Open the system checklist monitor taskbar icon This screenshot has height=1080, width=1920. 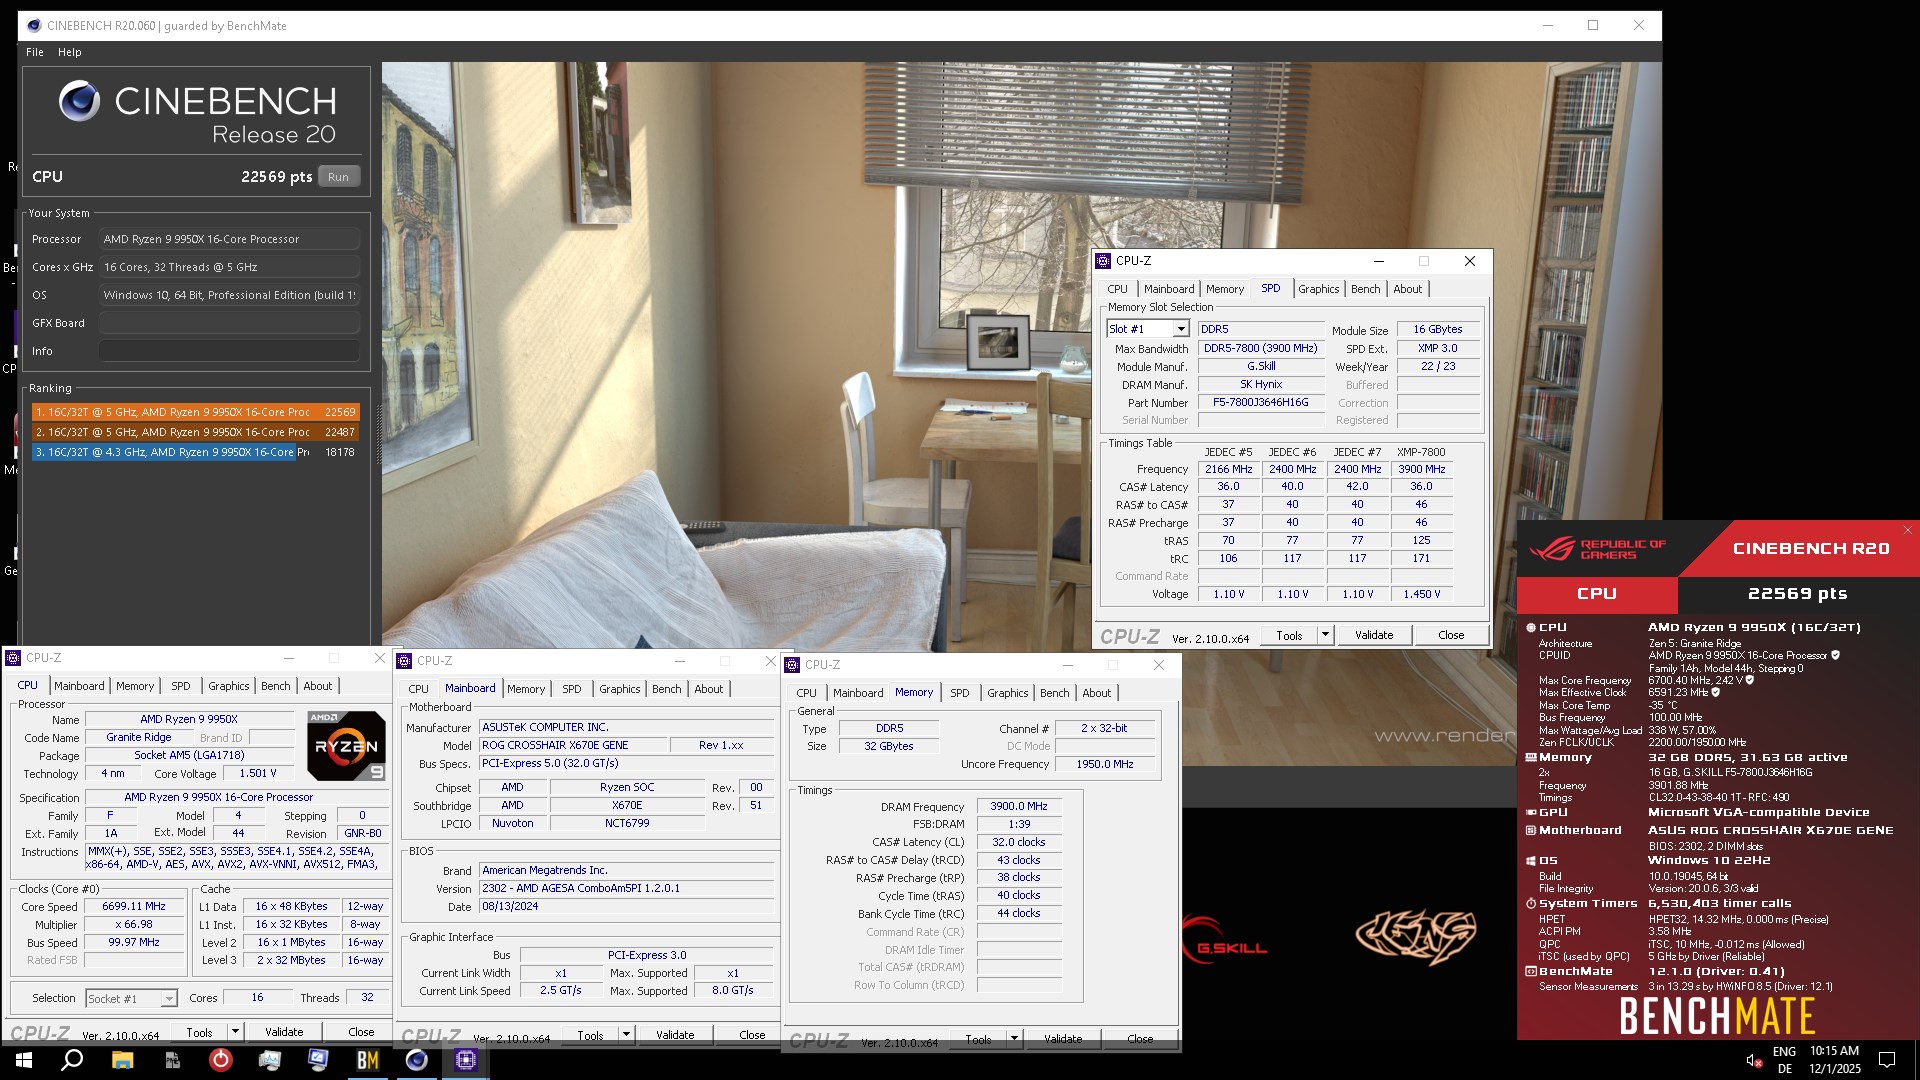(x=318, y=1060)
